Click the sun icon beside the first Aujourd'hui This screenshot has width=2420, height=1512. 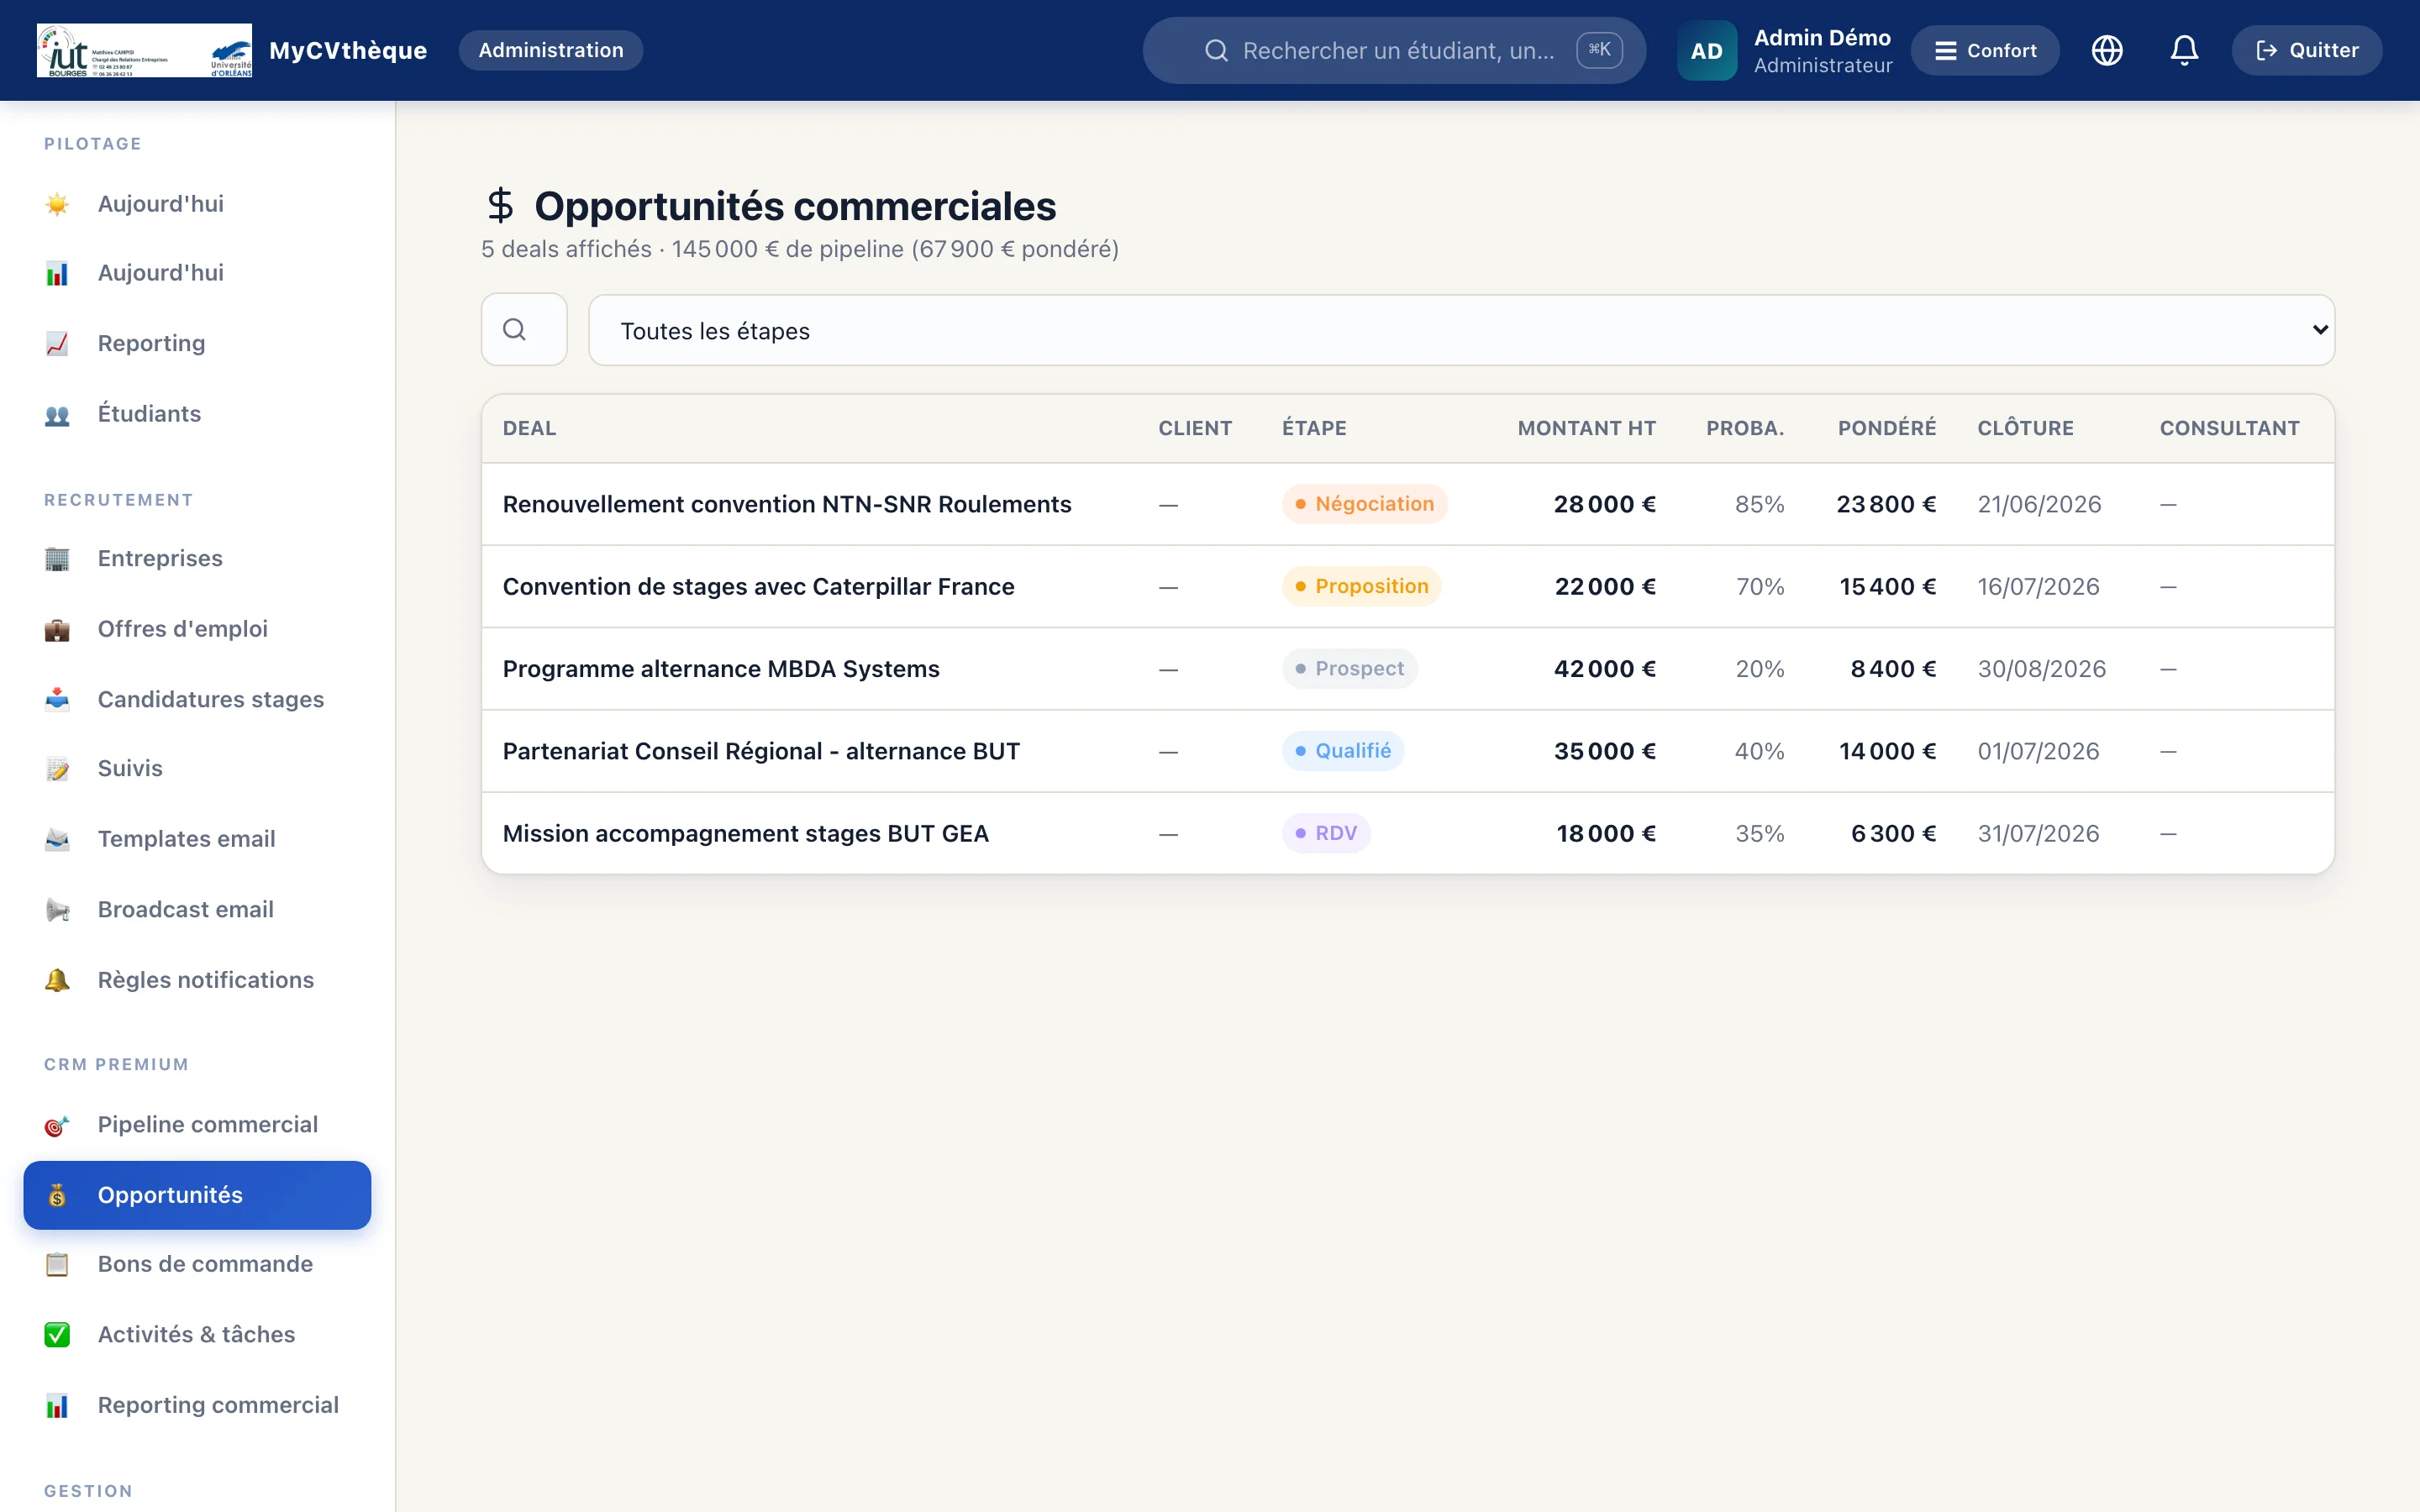pyautogui.click(x=57, y=204)
